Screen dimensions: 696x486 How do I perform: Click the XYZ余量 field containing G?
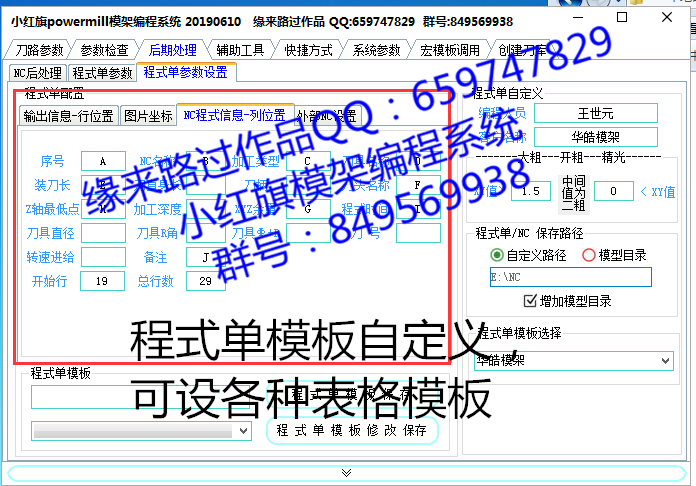point(308,209)
